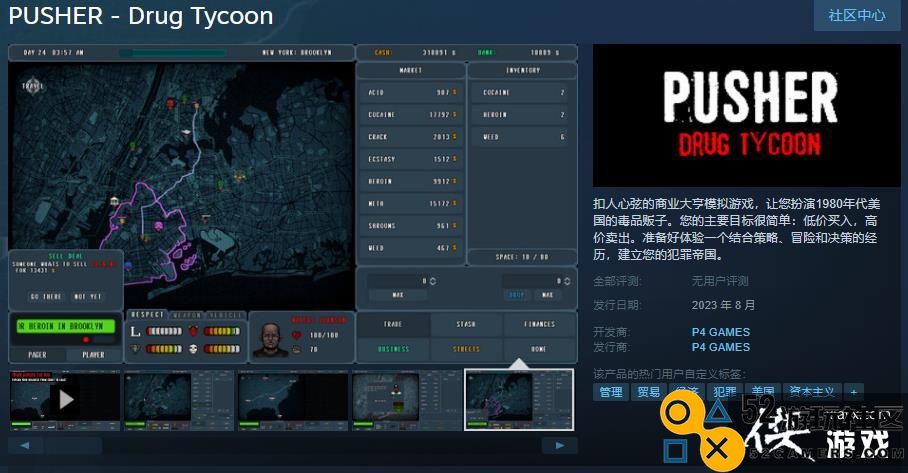The width and height of the screenshot is (908, 473).
Task: Select the fourth thumbnail with character dialog
Action: (407, 400)
